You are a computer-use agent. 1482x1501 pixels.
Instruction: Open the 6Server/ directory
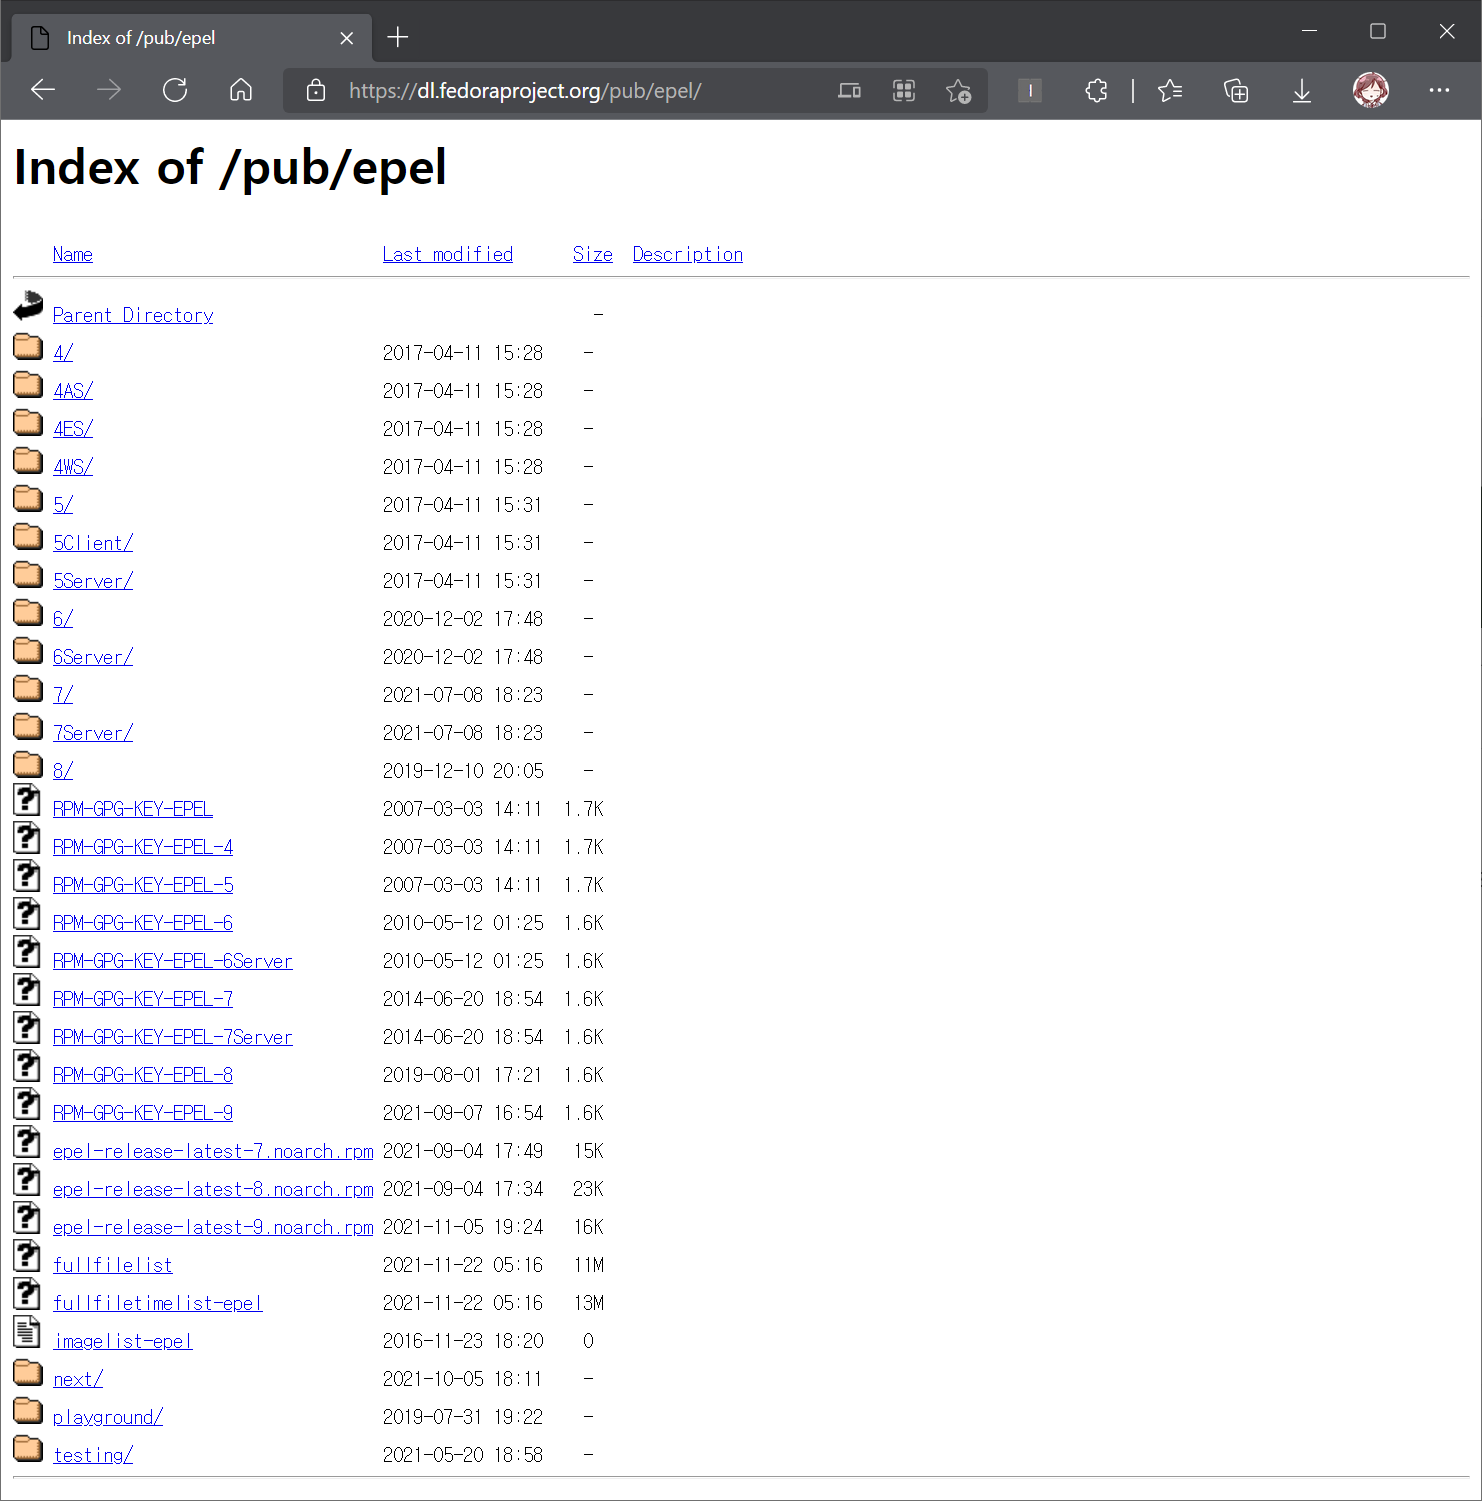point(93,657)
